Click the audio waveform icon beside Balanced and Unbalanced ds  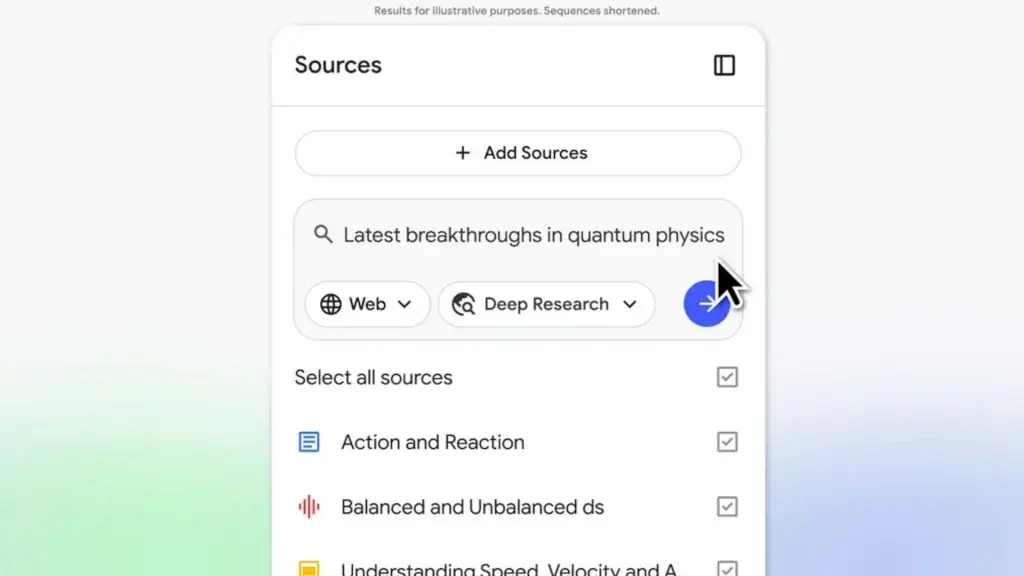[x=311, y=506]
